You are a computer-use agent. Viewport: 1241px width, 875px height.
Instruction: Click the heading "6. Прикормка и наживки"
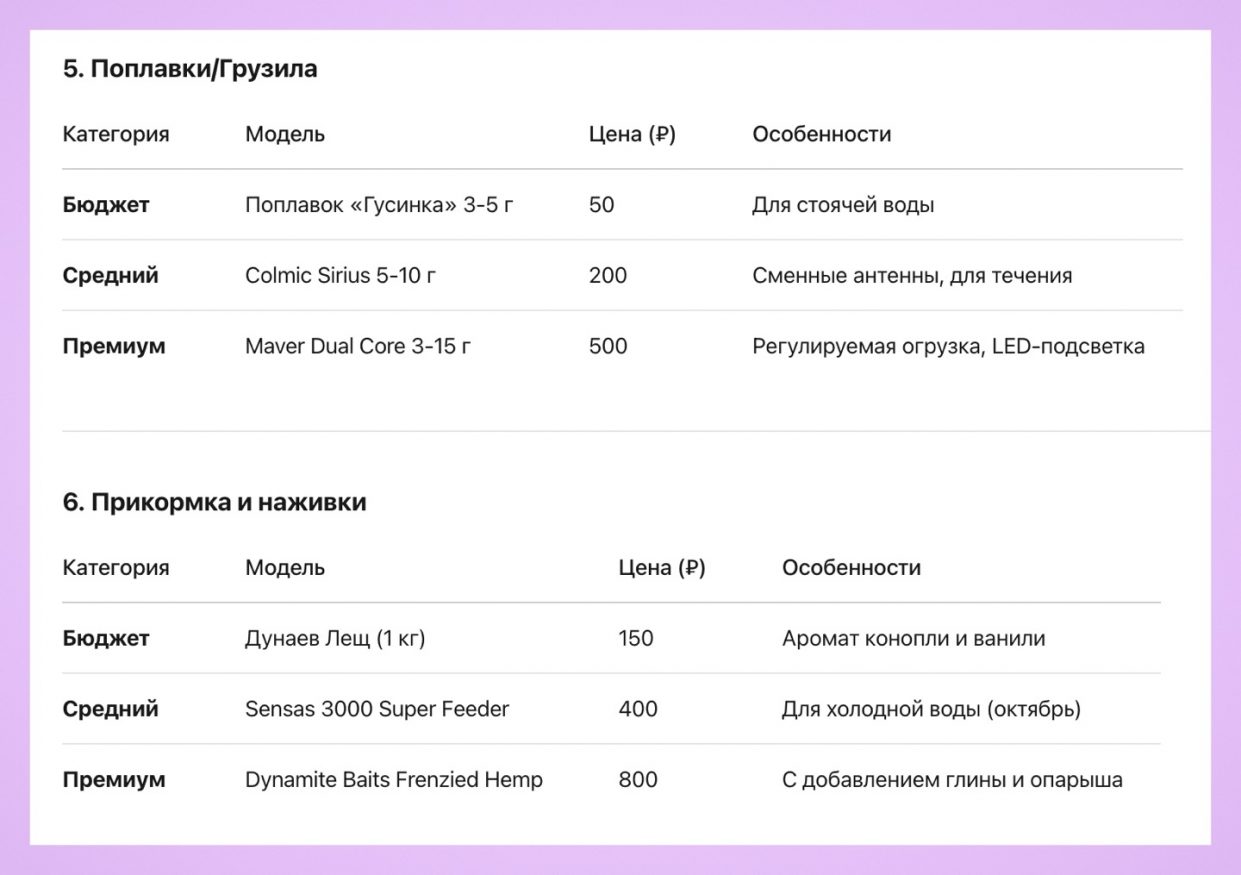tap(214, 503)
